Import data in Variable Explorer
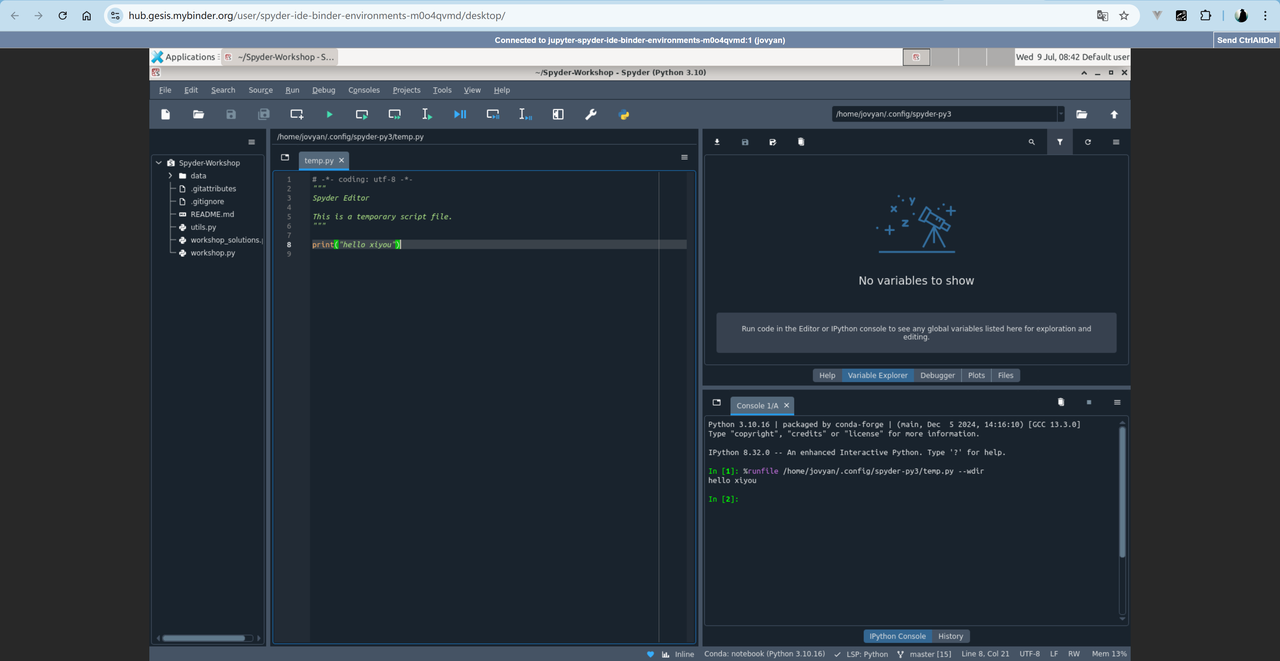The image size is (1280, 661). (717, 142)
